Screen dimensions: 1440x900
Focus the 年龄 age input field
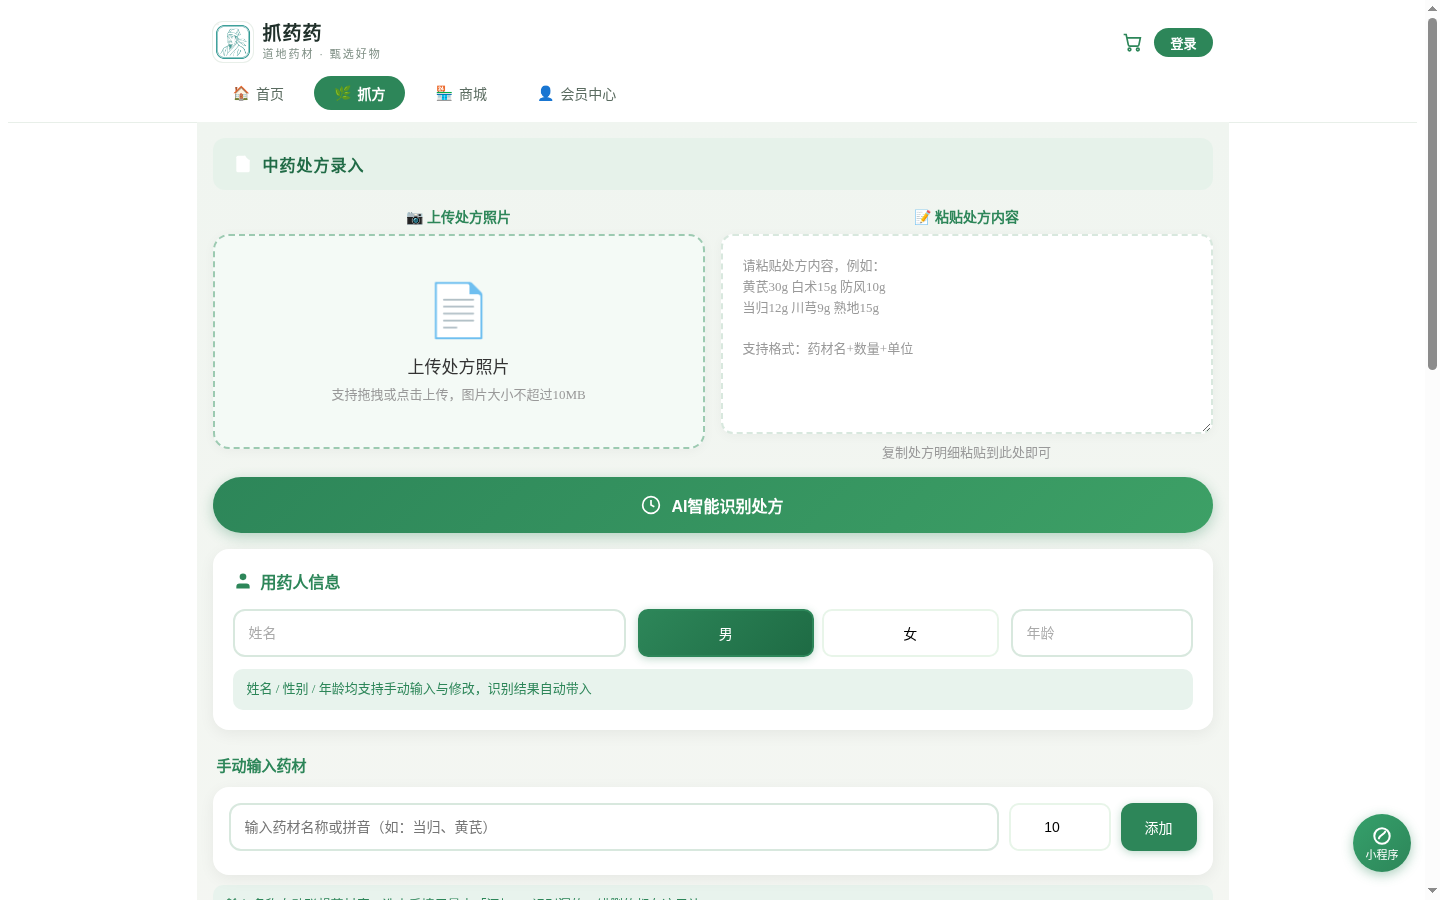coord(1102,633)
